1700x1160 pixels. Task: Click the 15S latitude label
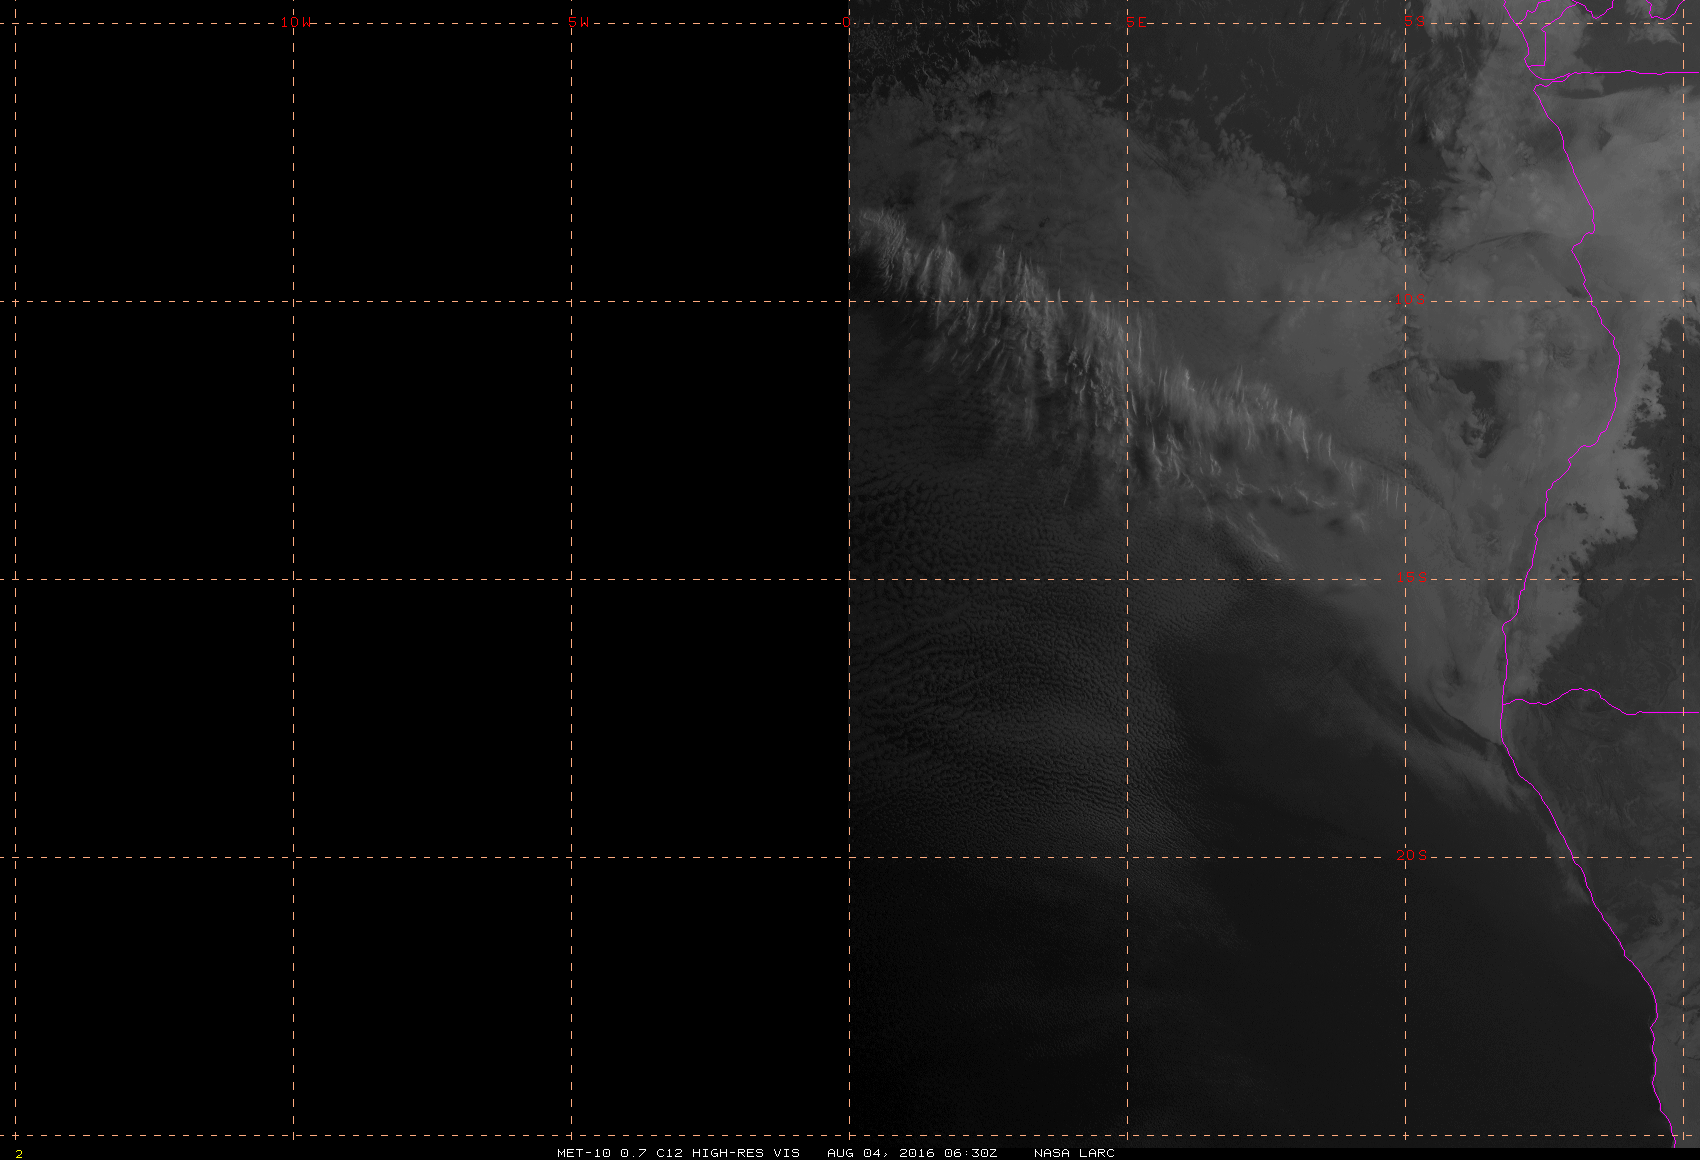coord(1411,577)
